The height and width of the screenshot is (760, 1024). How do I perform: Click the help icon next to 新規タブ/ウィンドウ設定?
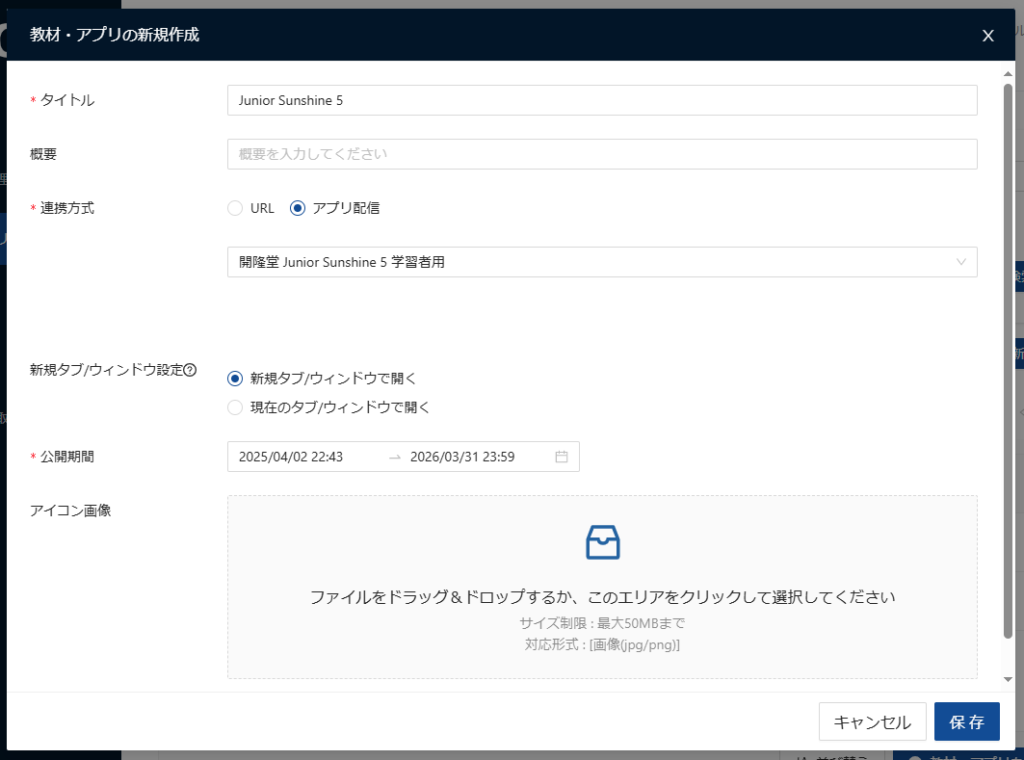coord(190,370)
